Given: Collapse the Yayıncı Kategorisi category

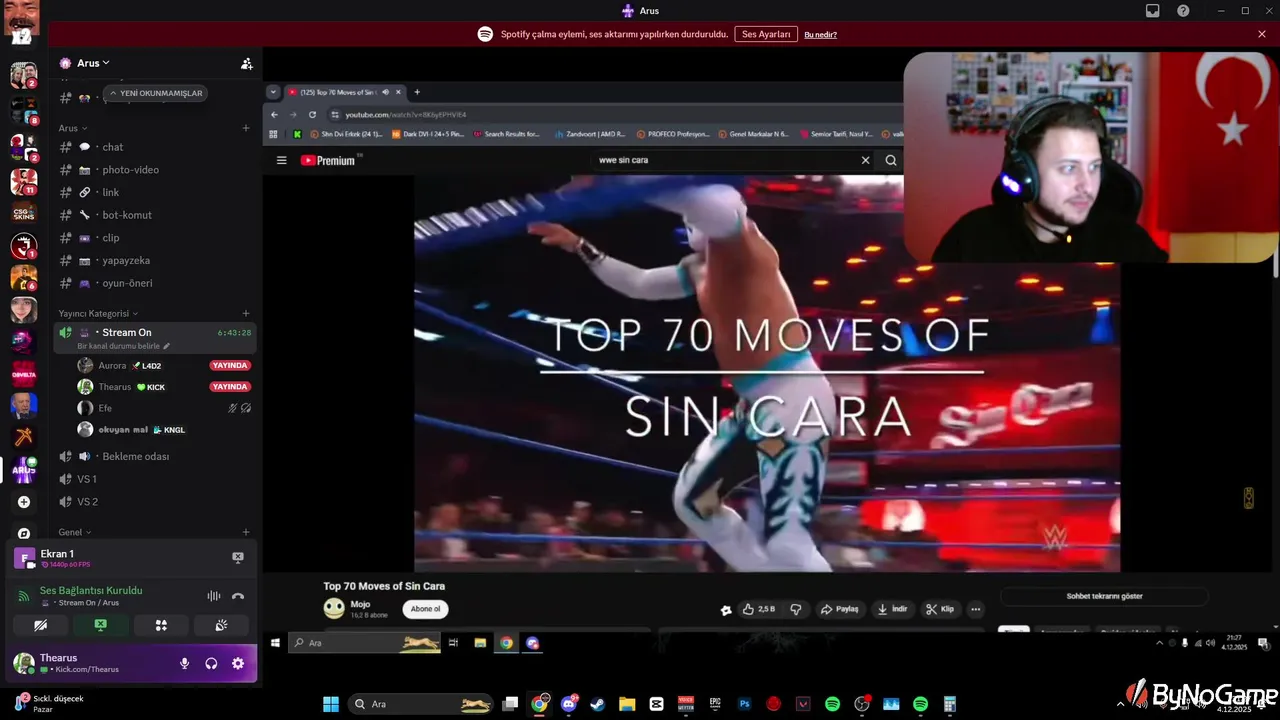Looking at the screenshot, I should (x=98, y=313).
